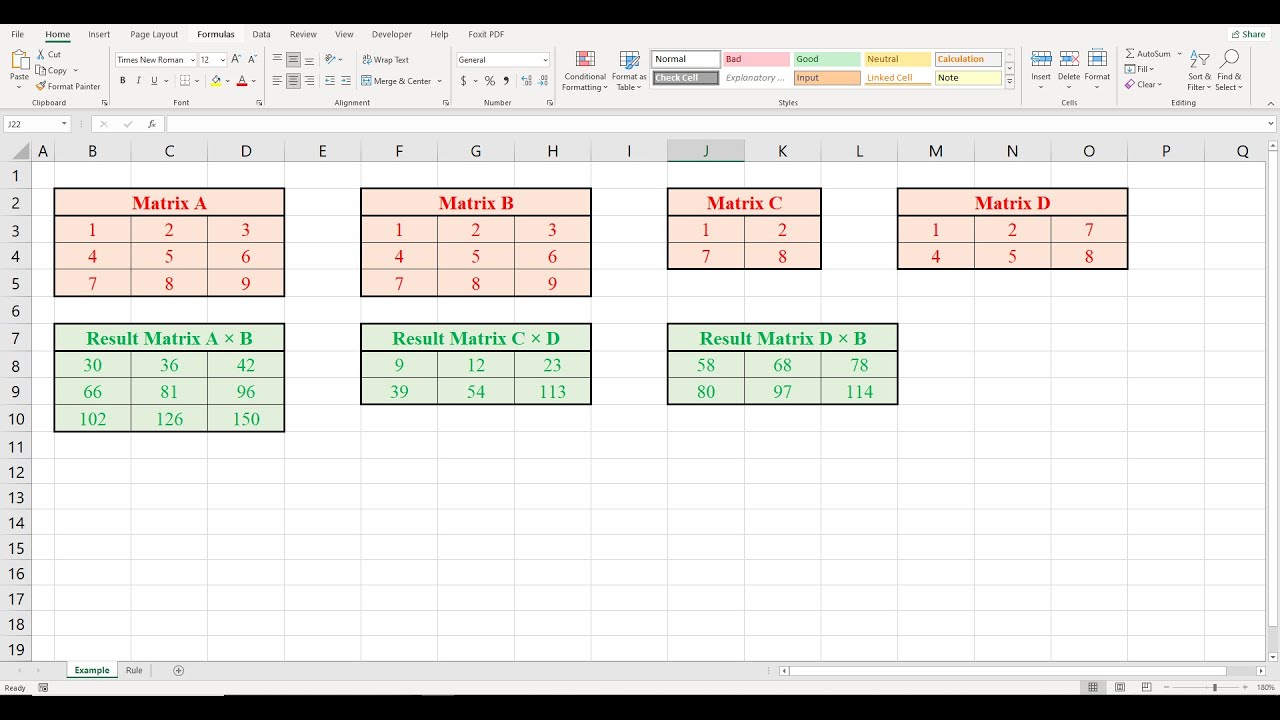
Task: Click the Cut scissors button
Action: pos(49,54)
